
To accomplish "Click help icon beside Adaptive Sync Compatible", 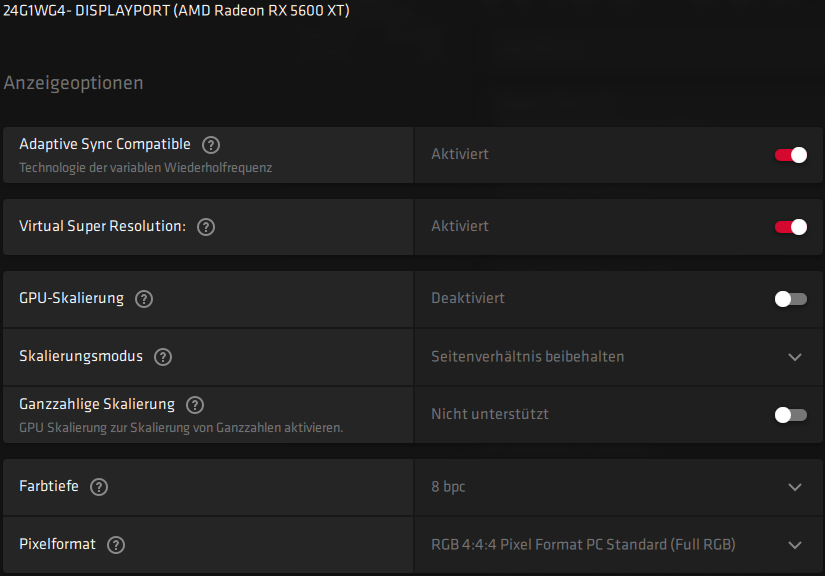I will click(210, 145).
